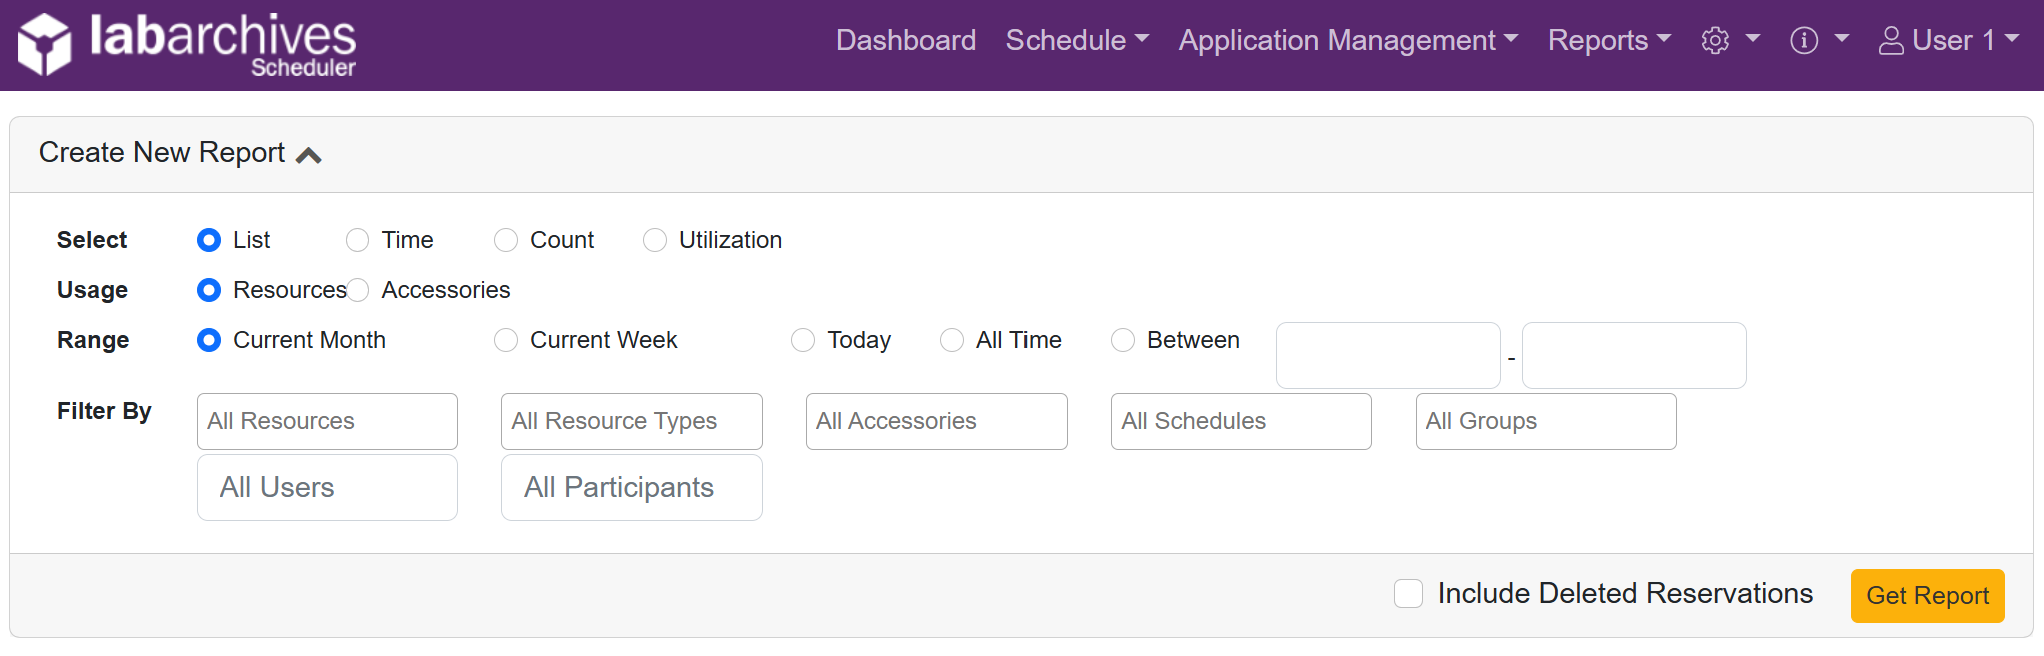Open the settings gear menu
2044x656 pixels.
tap(1729, 40)
